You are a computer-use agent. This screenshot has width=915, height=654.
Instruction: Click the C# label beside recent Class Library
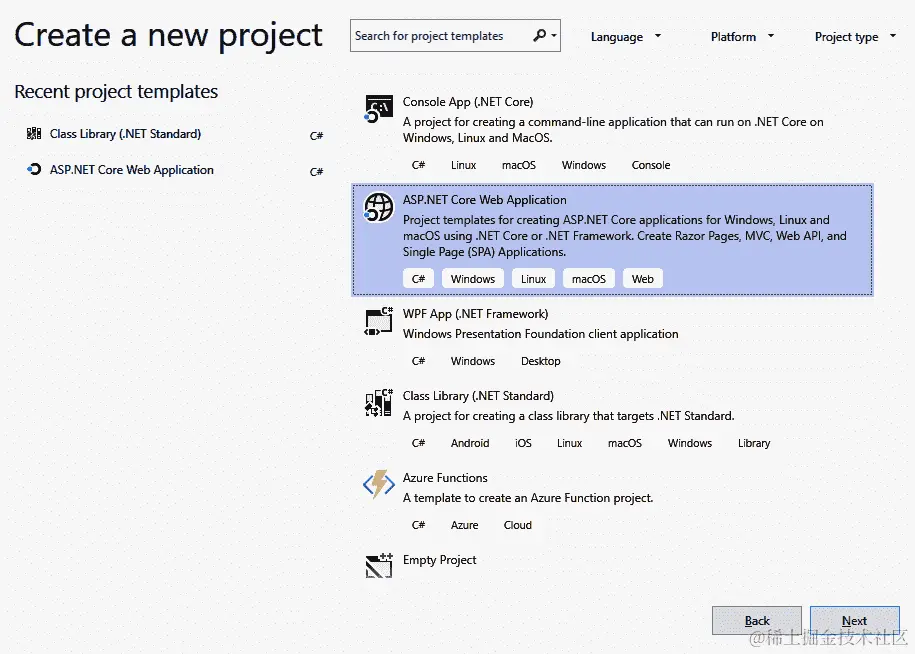pos(316,135)
